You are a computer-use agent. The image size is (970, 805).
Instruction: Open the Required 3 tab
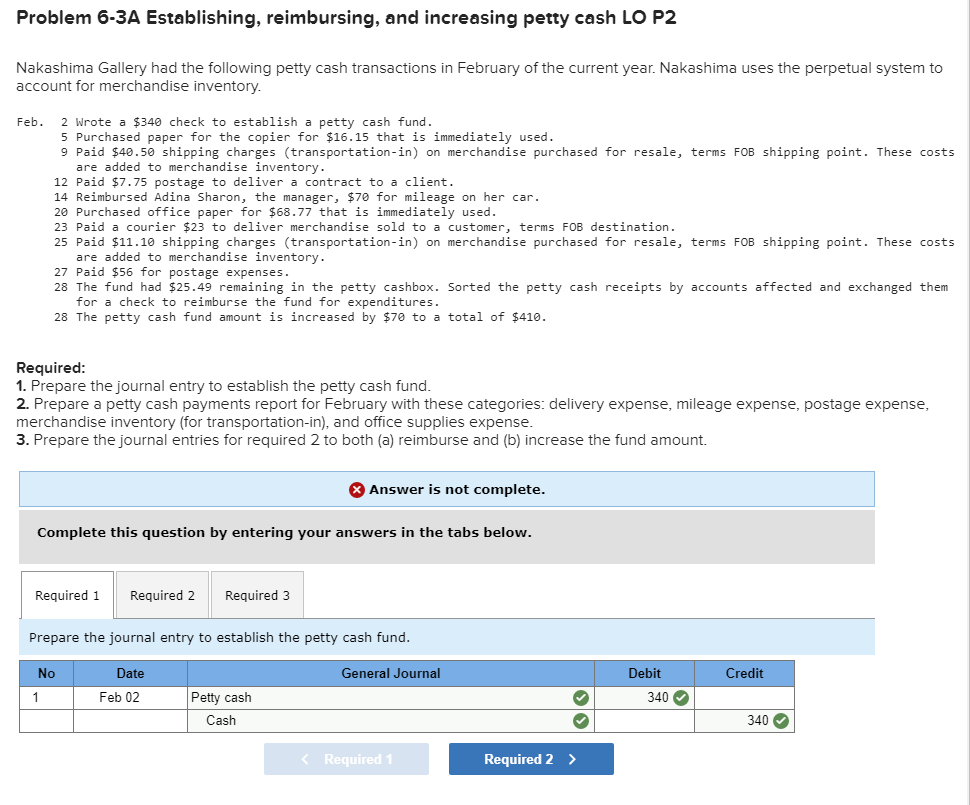tap(256, 595)
